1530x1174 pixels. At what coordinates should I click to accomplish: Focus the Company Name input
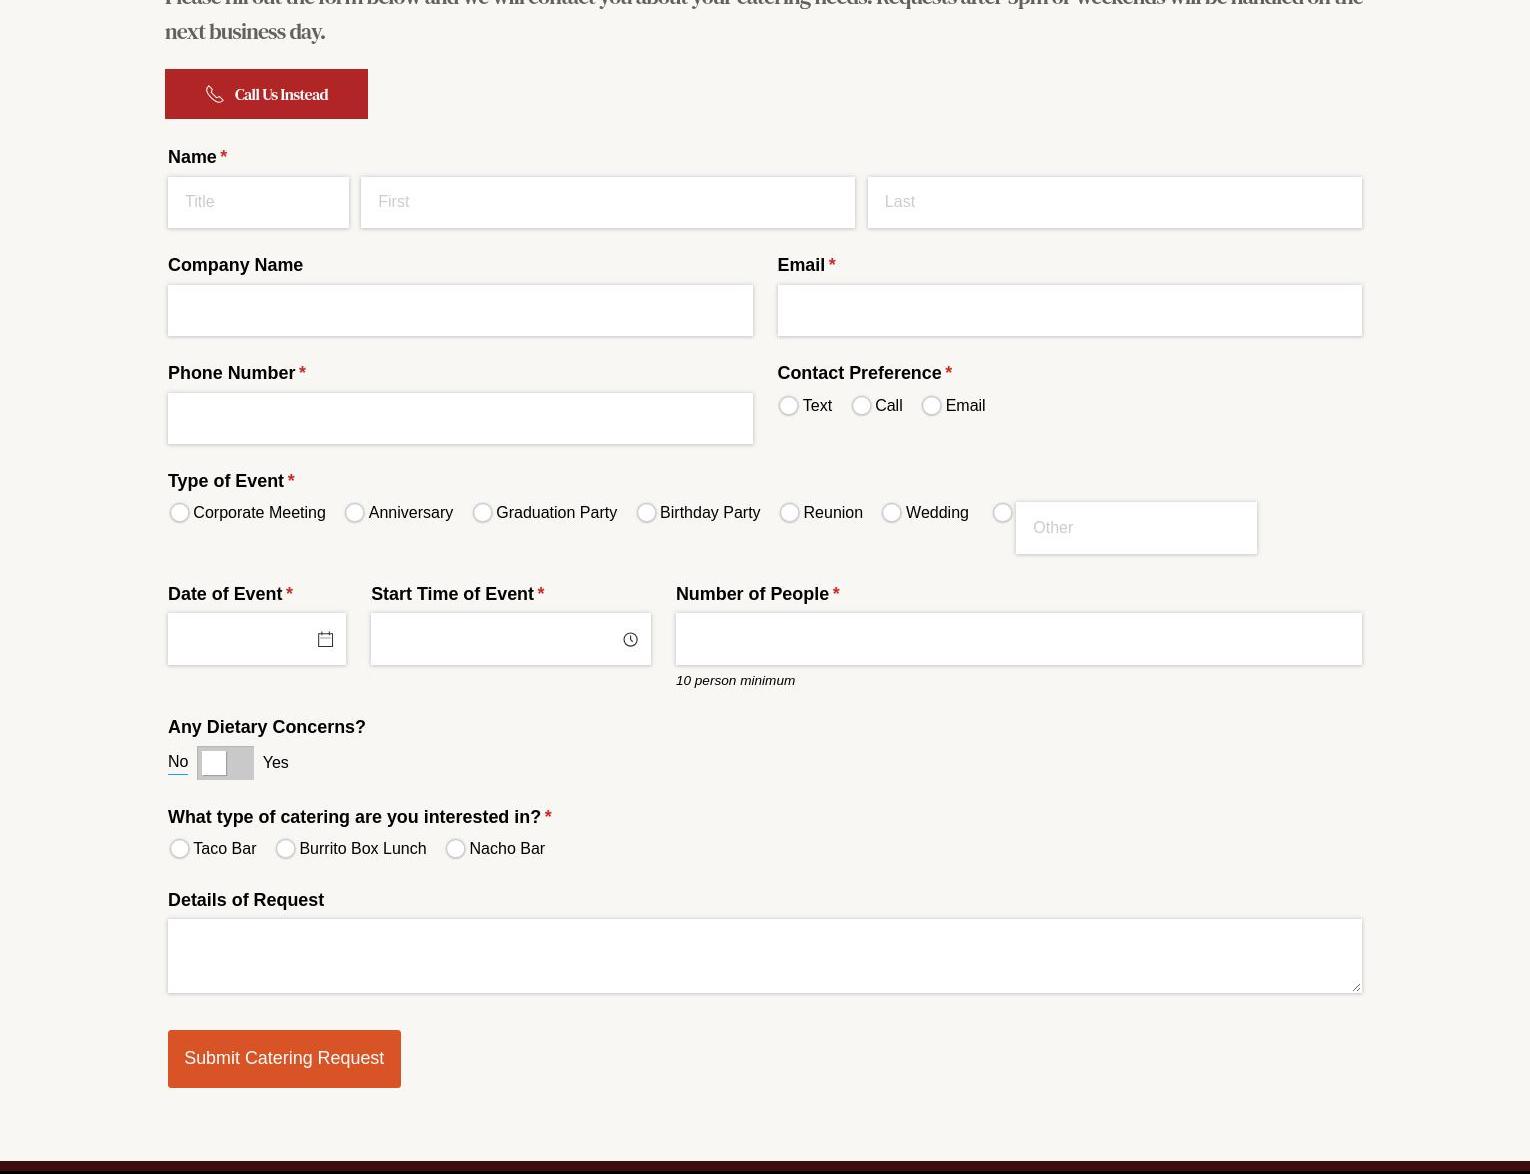point(460,310)
